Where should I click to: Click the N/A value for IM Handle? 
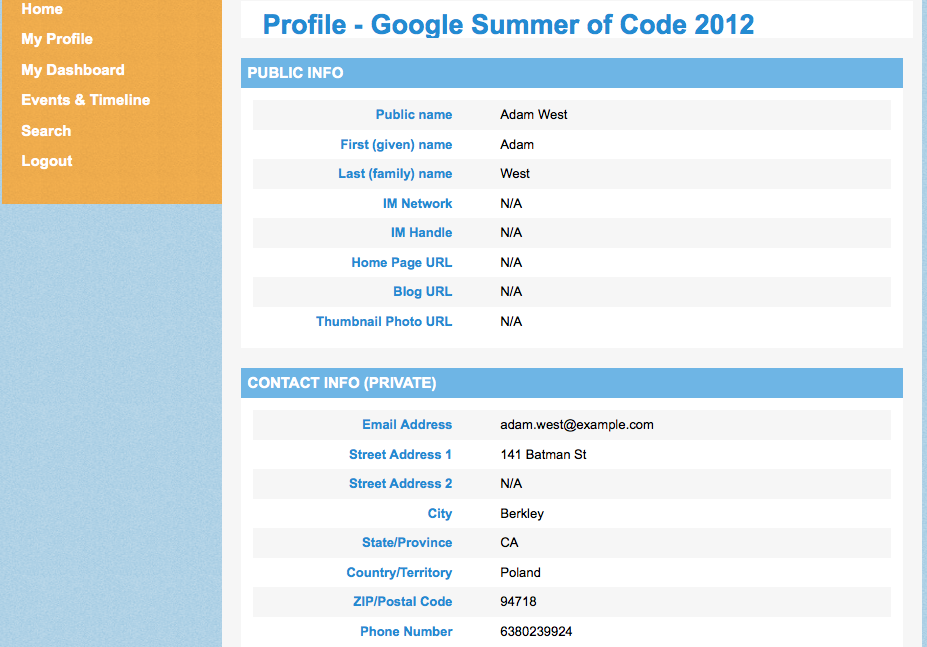[x=511, y=232]
